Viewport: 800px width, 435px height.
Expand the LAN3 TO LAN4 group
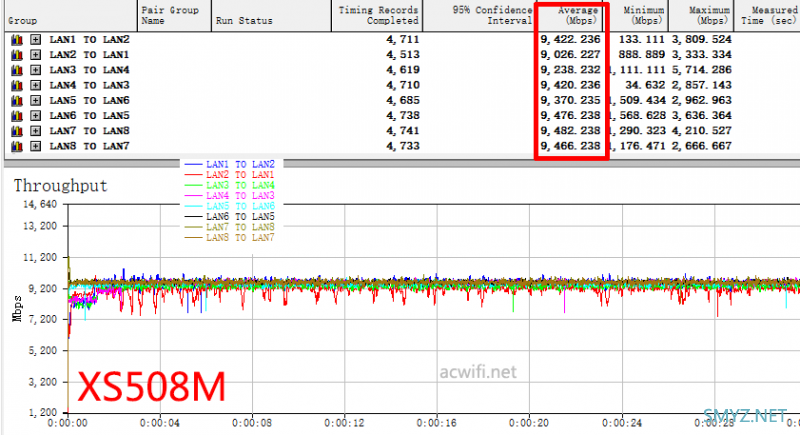tap(35, 70)
